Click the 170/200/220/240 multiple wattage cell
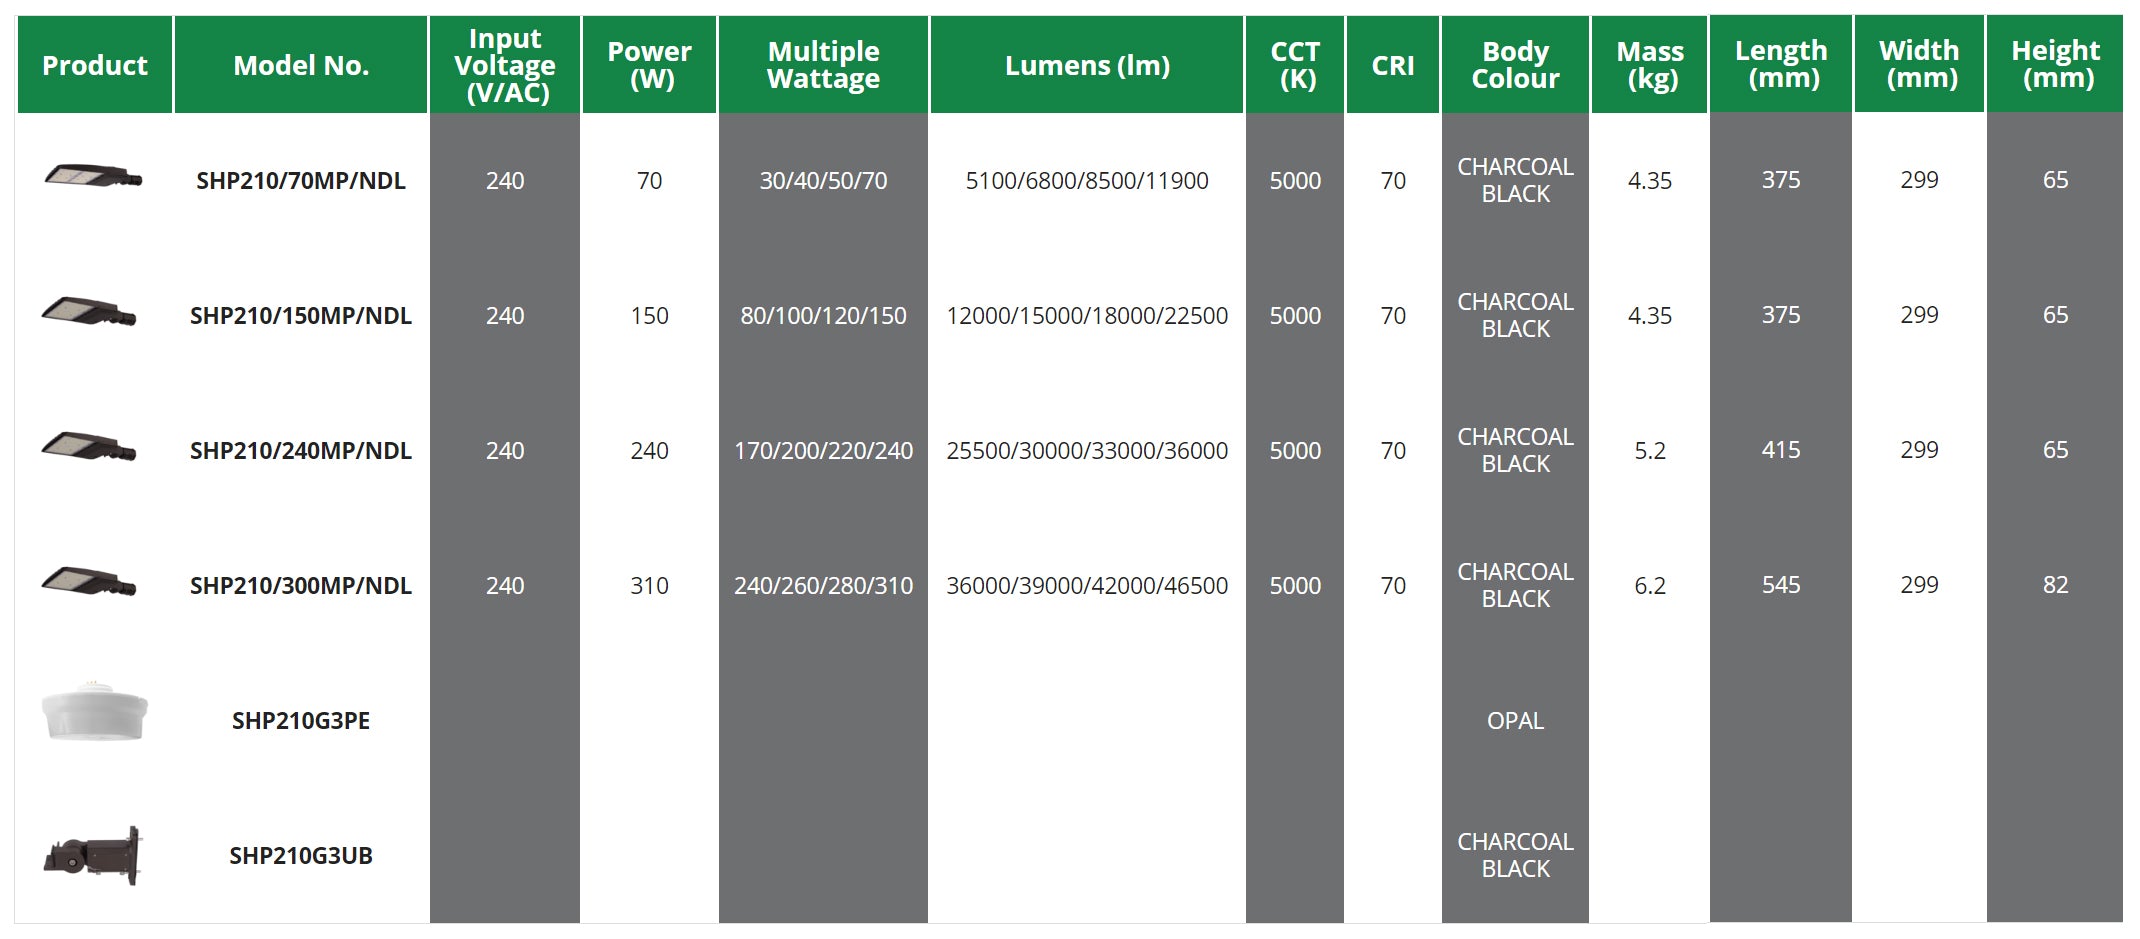This screenshot has width=2140, height=939. point(823,451)
